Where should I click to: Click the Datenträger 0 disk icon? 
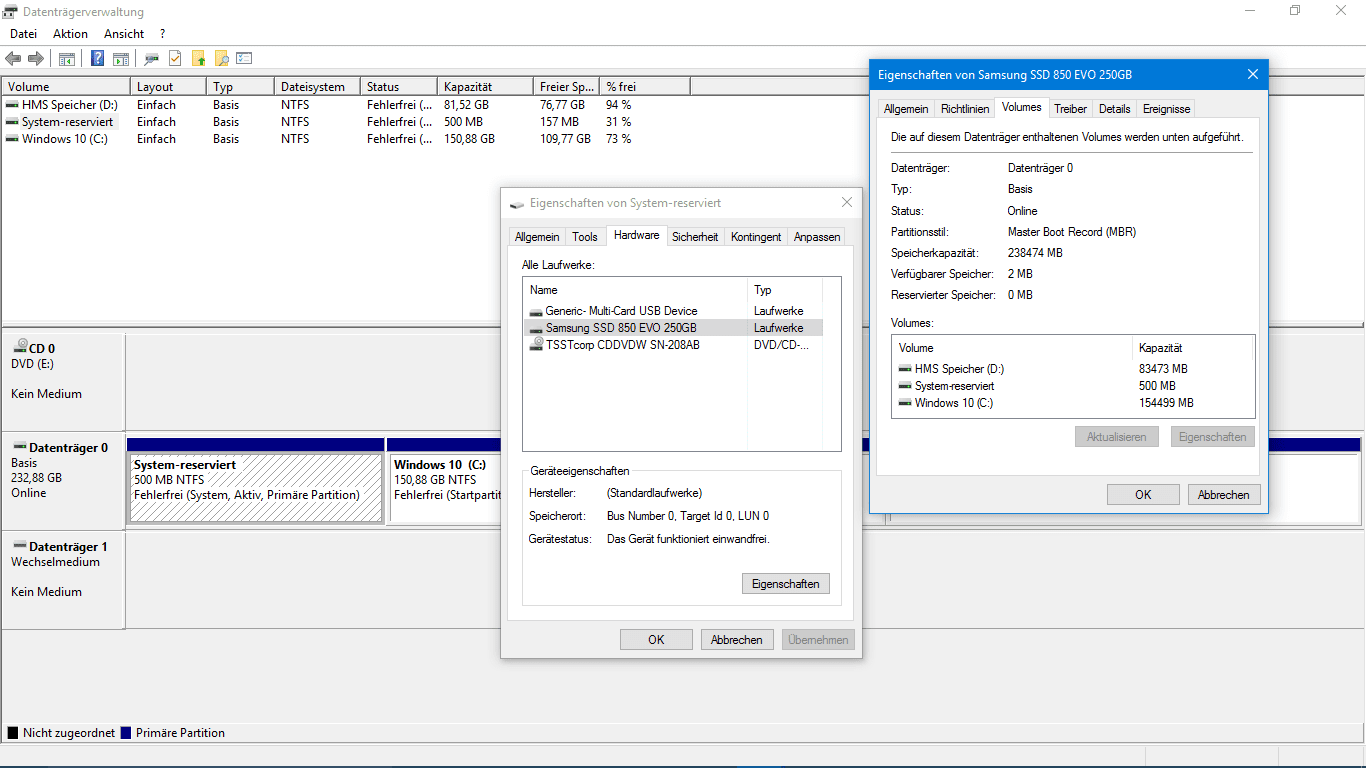(x=19, y=447)
